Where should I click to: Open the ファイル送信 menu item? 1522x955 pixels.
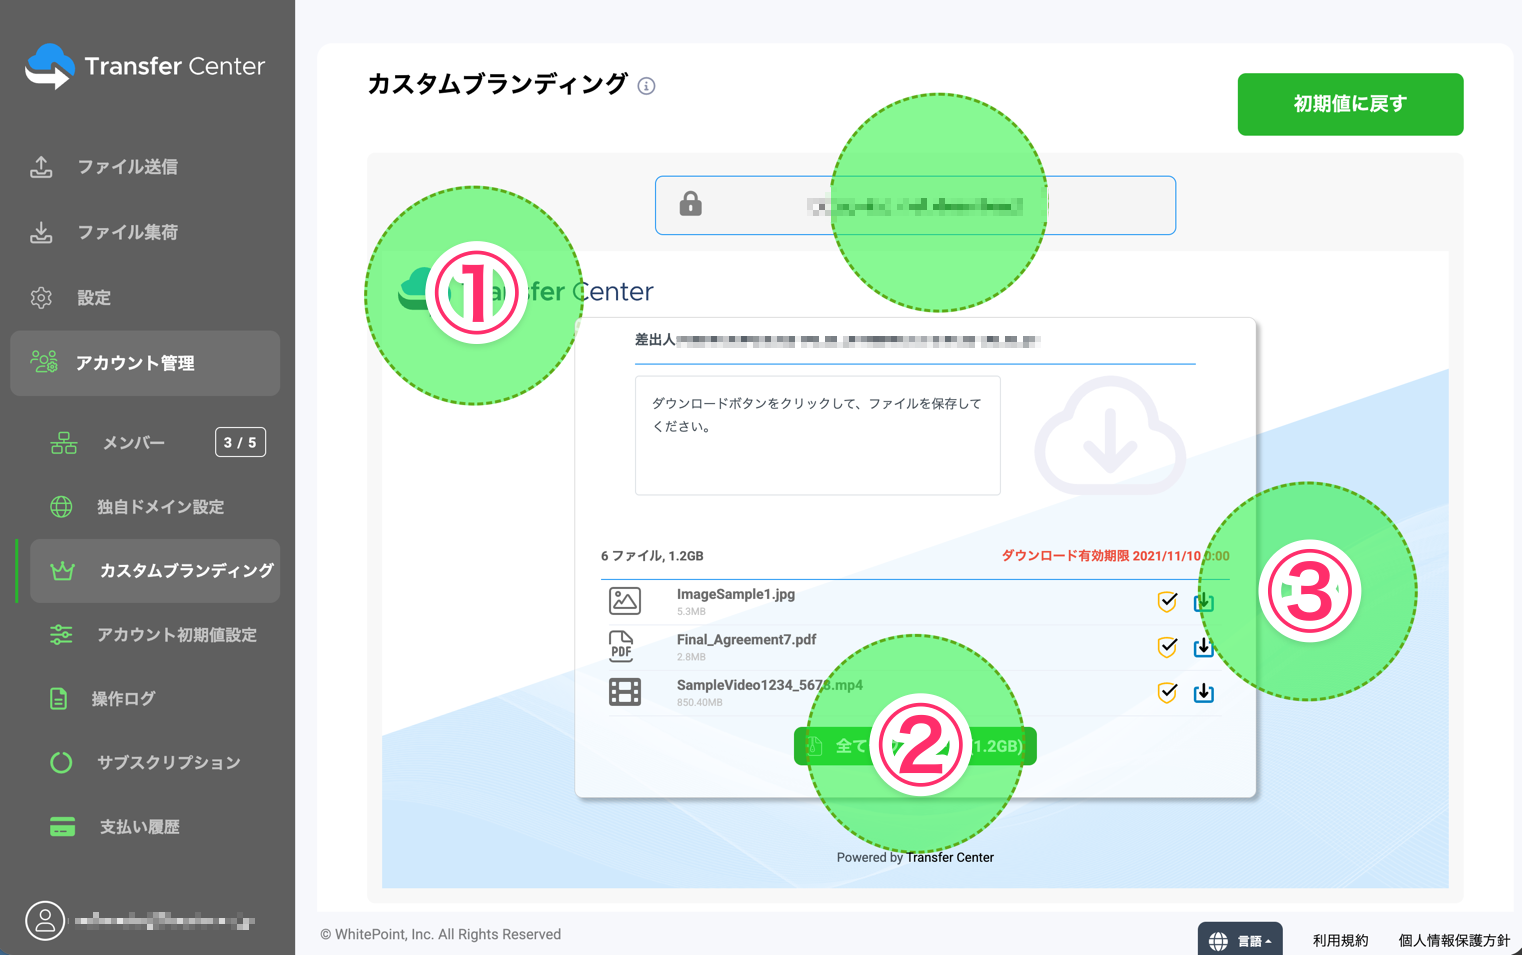pyautogui.click(x=127, y=167)
